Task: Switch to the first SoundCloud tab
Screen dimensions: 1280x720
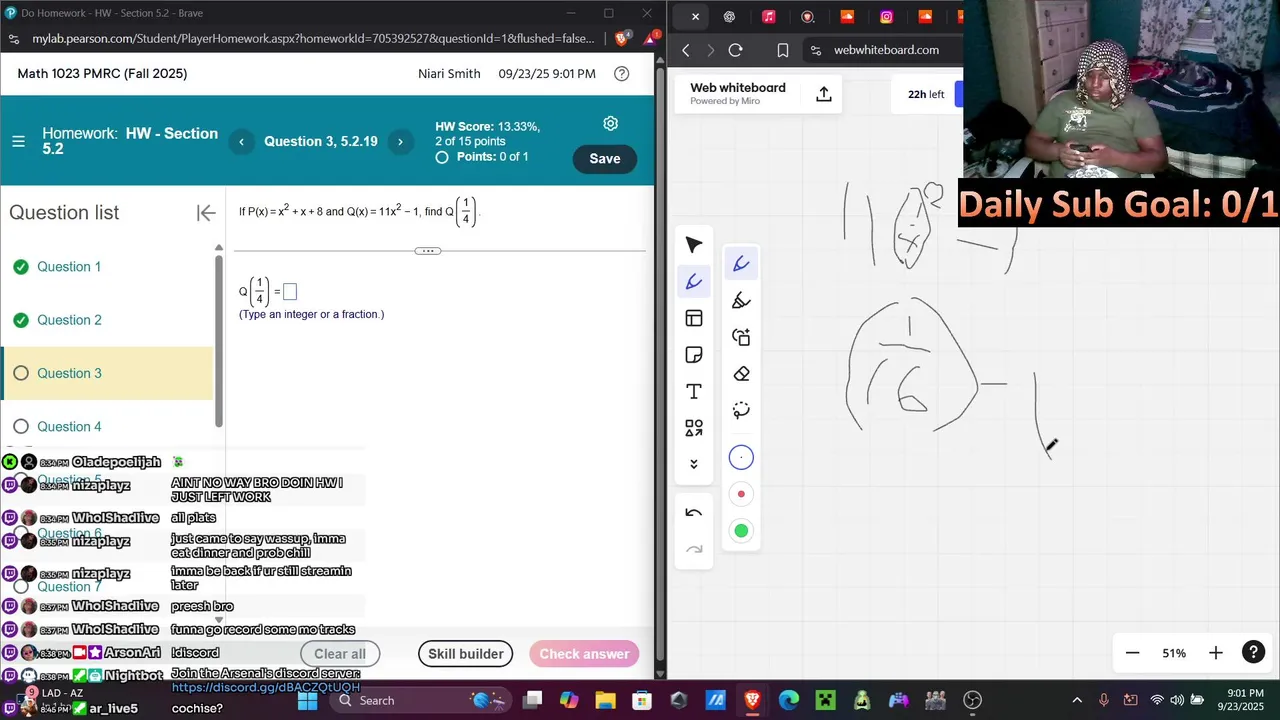Action: [847, 16]
